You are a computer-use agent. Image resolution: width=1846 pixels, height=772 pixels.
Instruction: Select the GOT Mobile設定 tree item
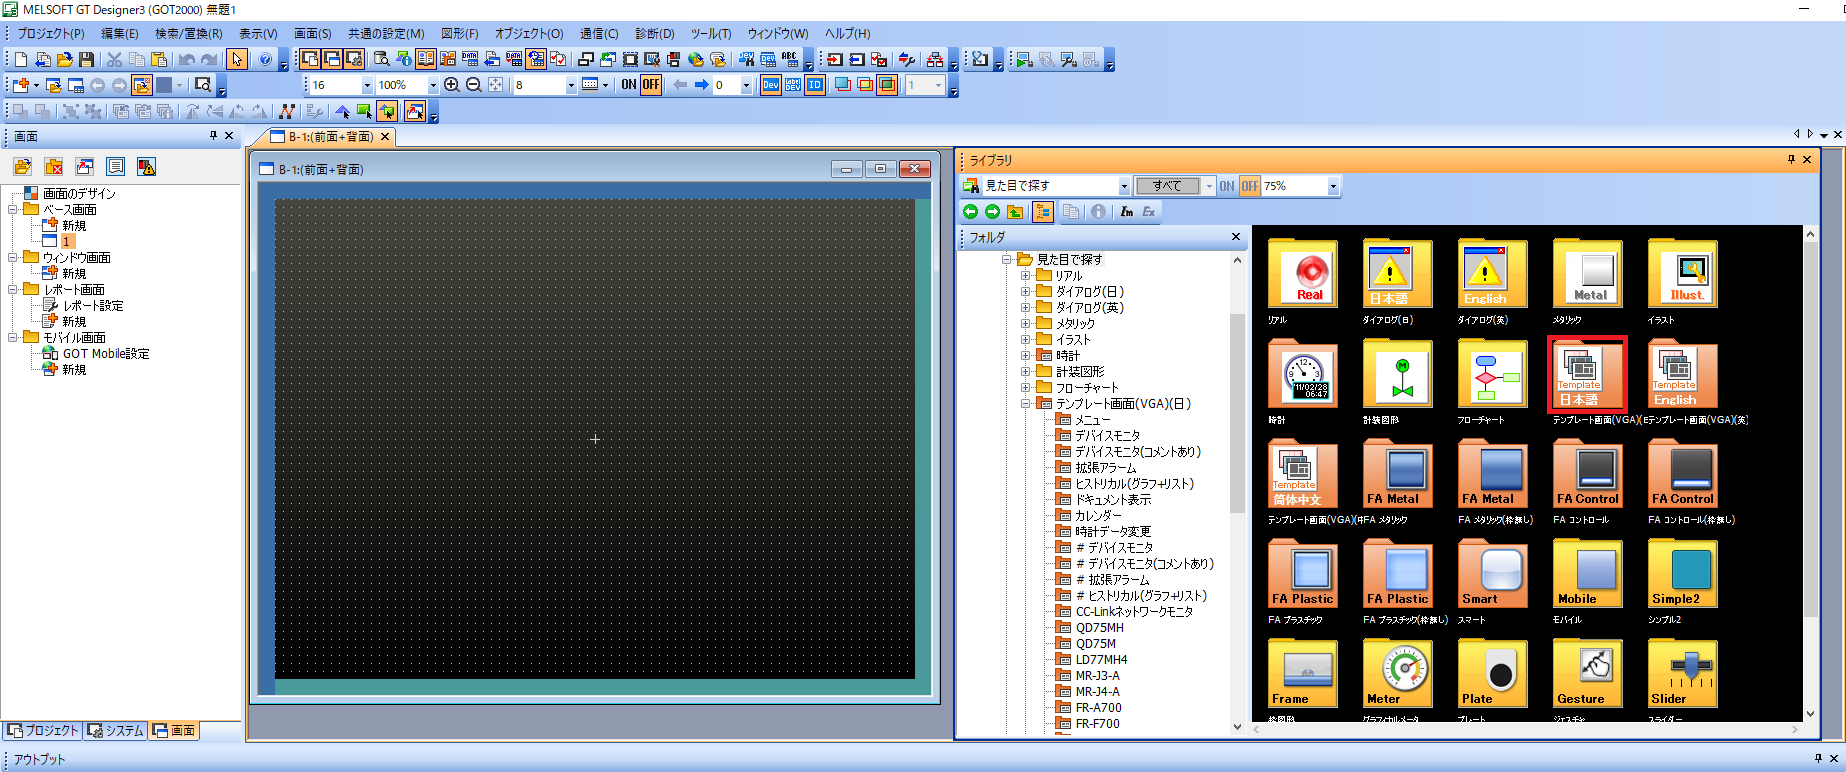[x=106, y=354]
